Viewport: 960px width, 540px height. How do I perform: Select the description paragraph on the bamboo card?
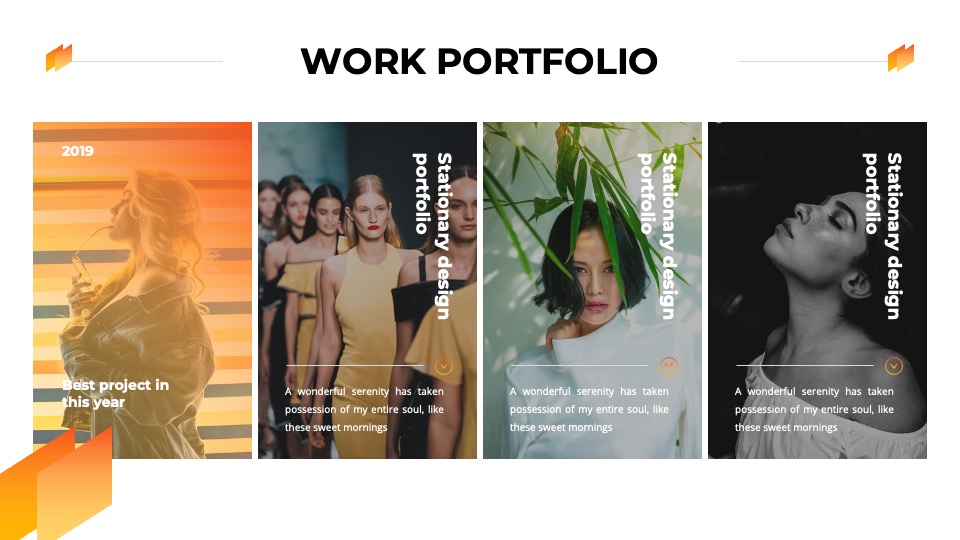tap(589, 409)
